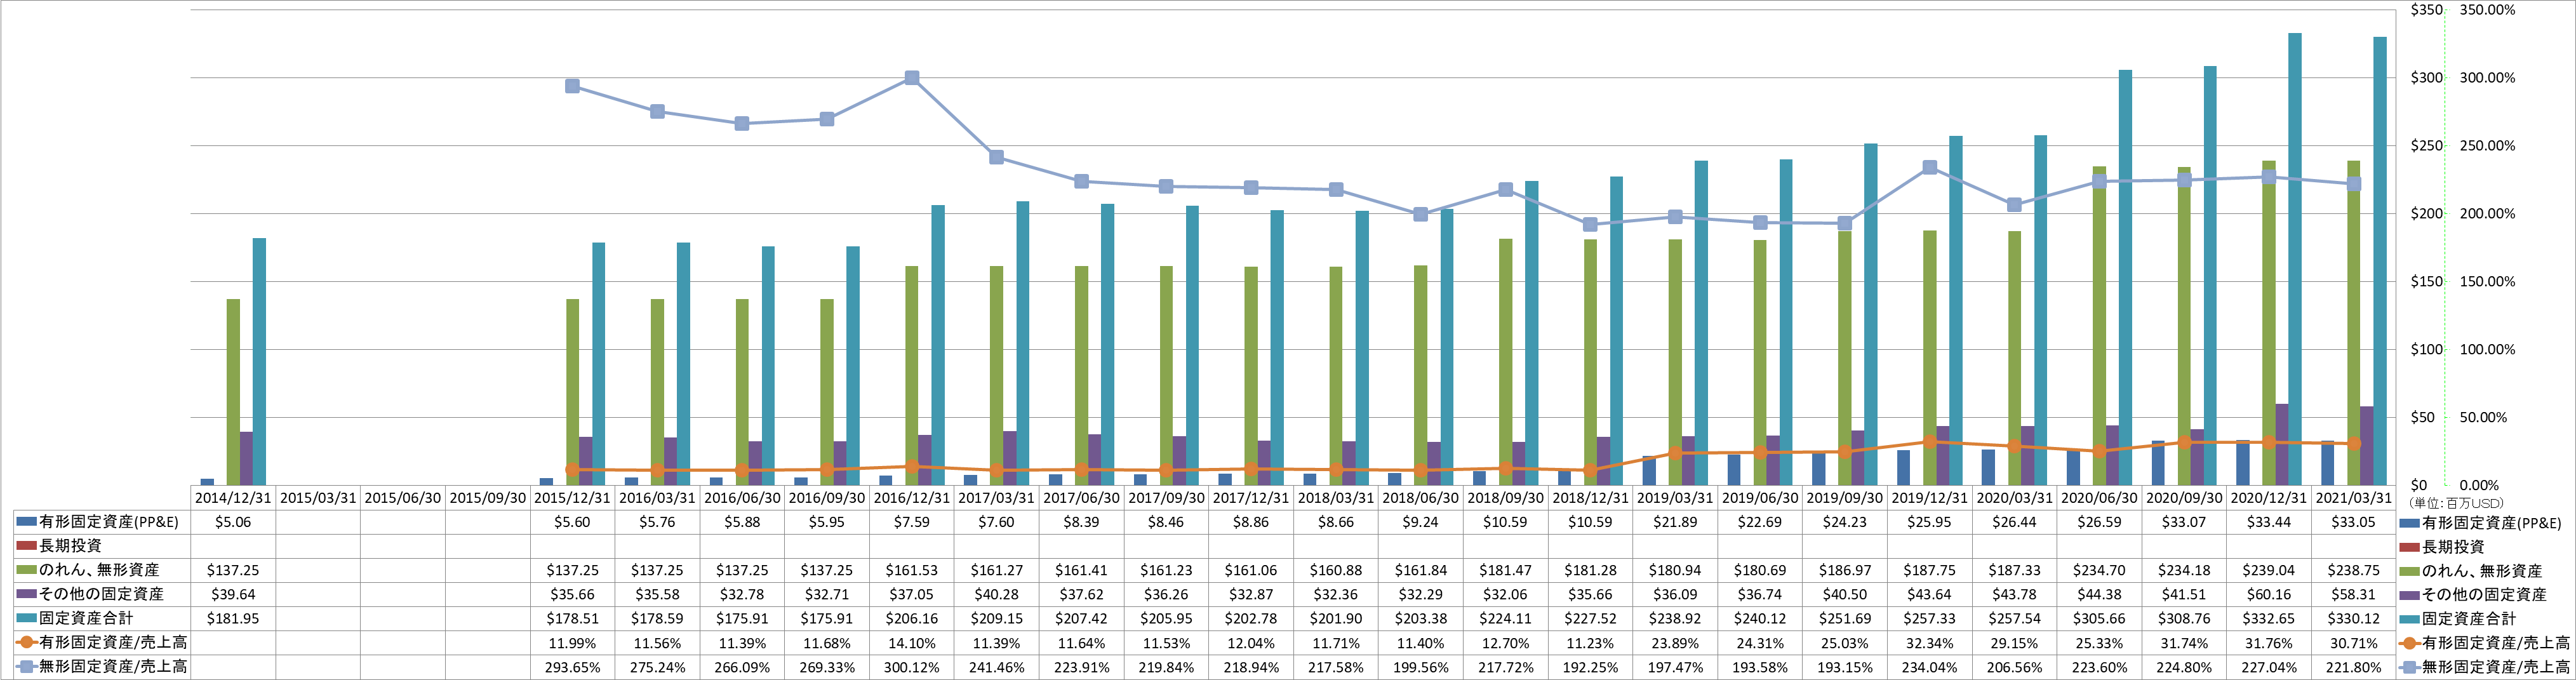Click the $39.64 cell in その他の固定資産 row
Screen dimensions: 2576x680
(x=233, y=594)
